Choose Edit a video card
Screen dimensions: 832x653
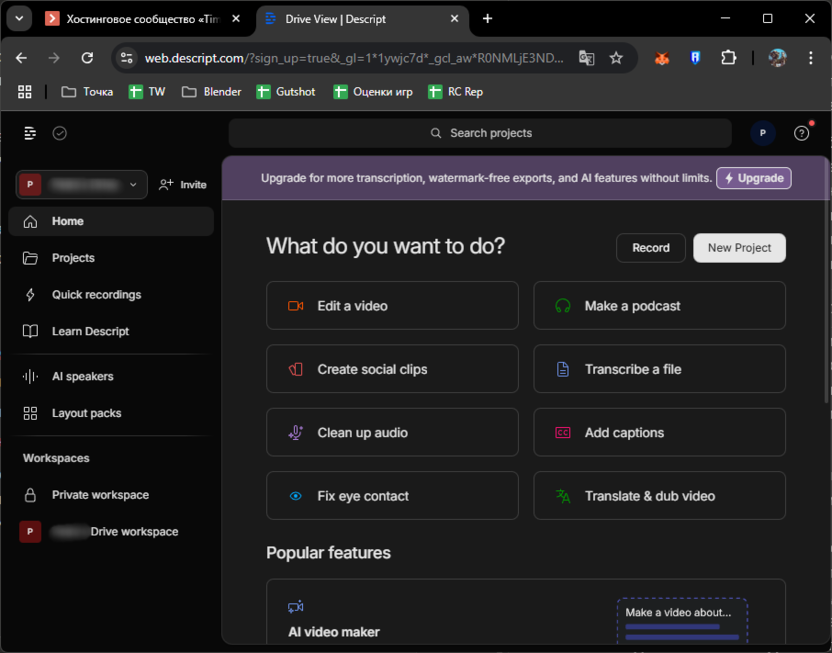click(392, 306)
